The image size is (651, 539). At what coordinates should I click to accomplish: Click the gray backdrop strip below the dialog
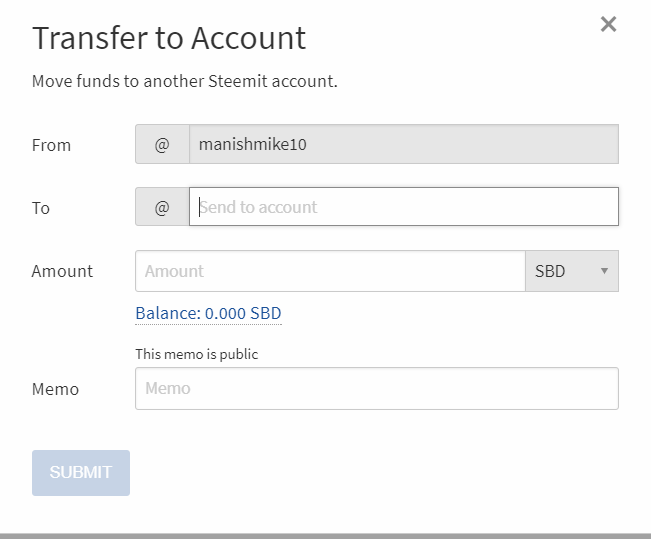(x=325, y=535)
